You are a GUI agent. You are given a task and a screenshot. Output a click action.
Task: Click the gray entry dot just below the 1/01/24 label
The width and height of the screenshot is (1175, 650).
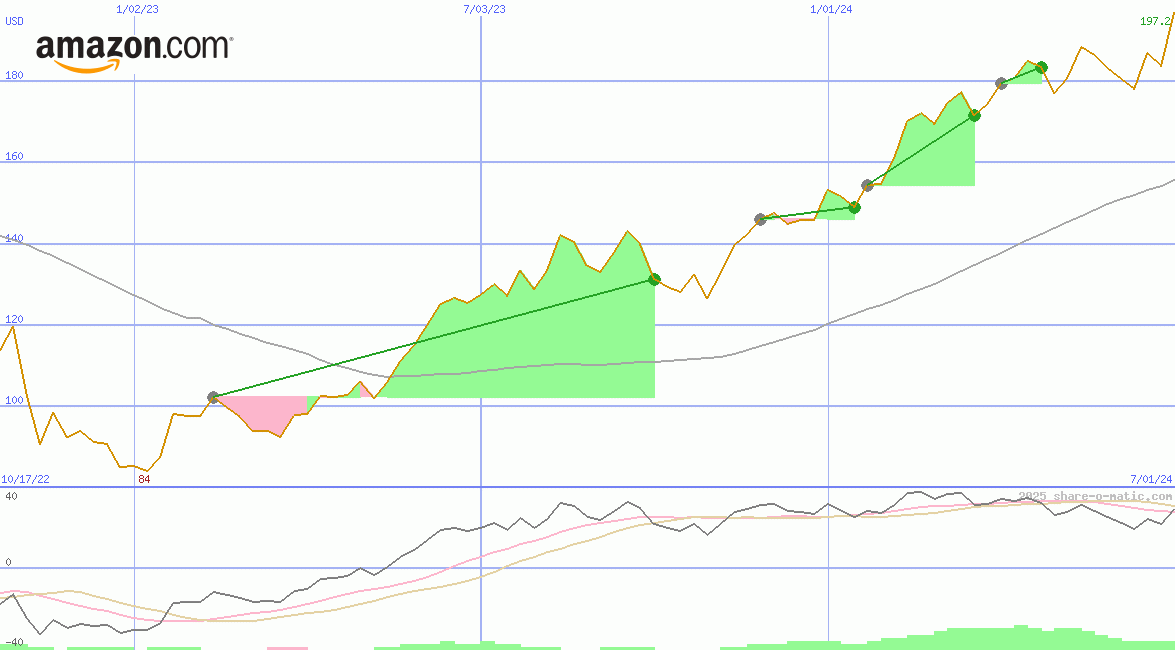click(x=760, y=219)
